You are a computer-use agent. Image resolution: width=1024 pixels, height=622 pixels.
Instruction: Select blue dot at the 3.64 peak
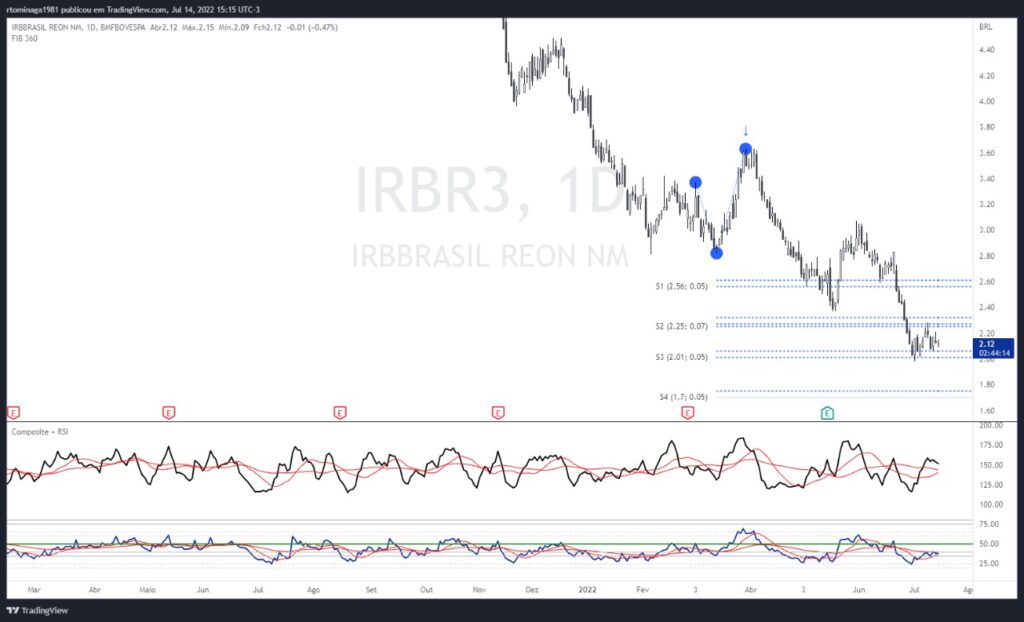[x=745, y=149]
